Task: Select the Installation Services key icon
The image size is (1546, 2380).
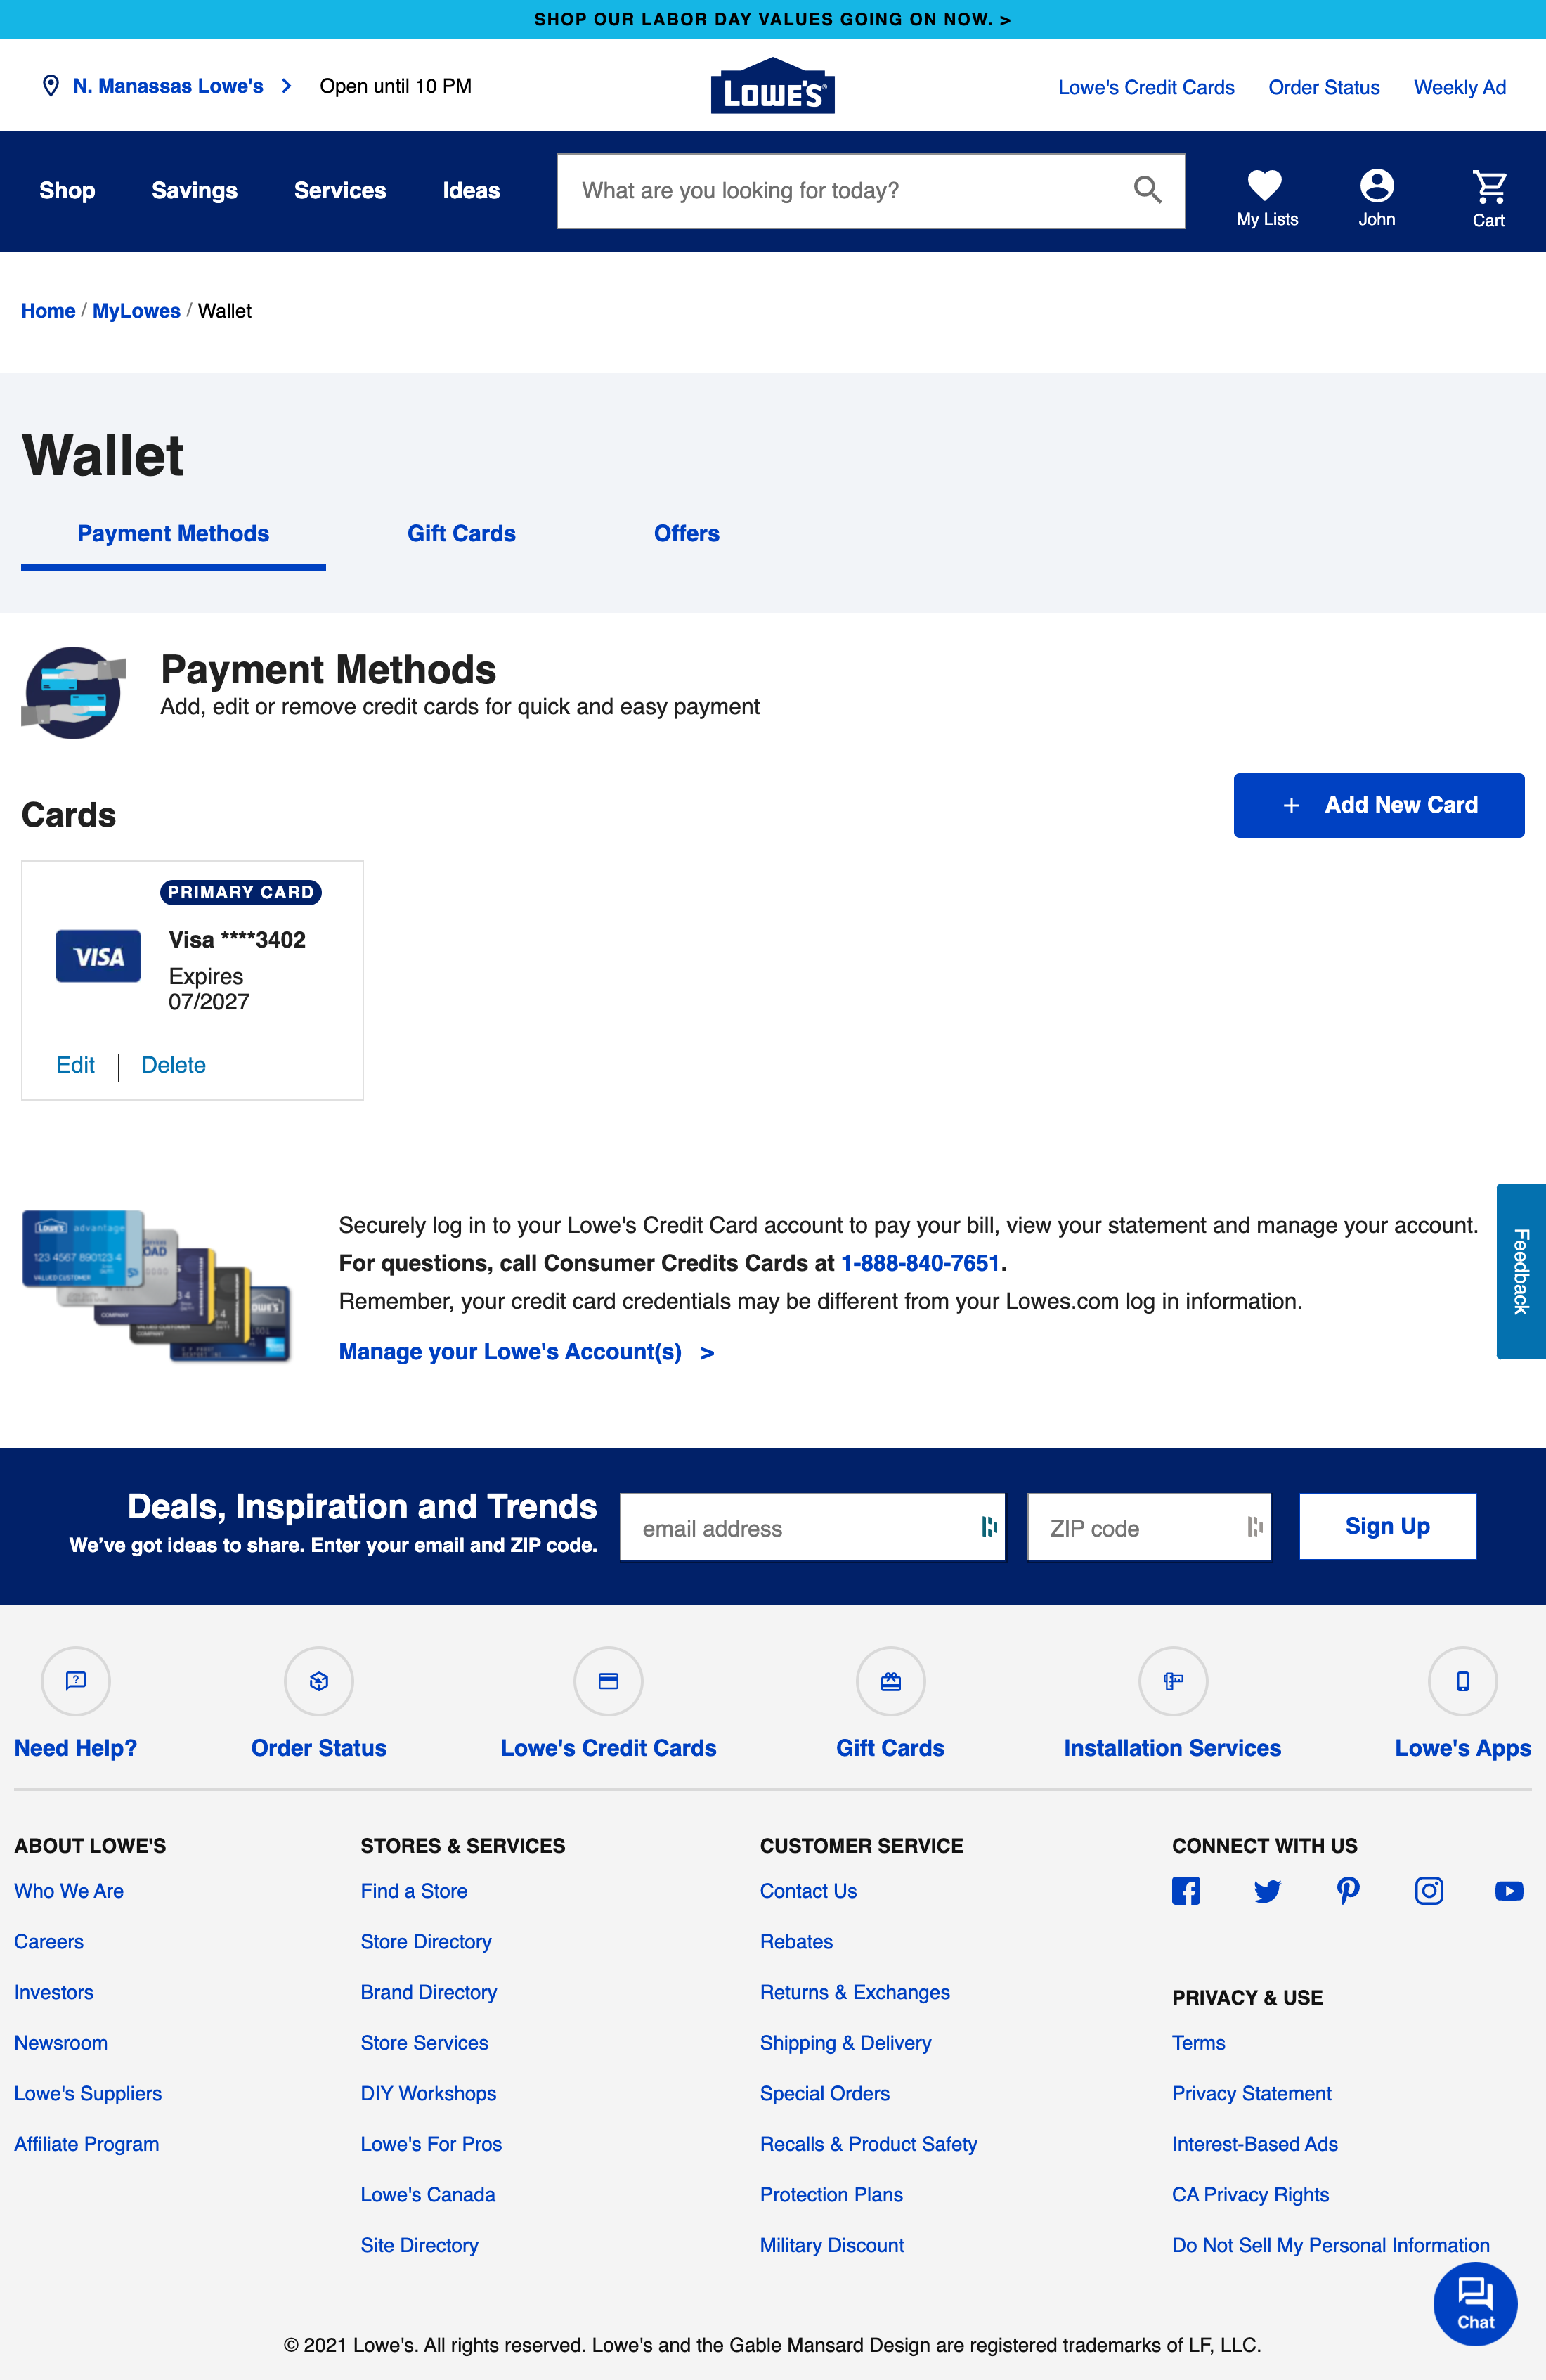Action: [1172, 1681]
